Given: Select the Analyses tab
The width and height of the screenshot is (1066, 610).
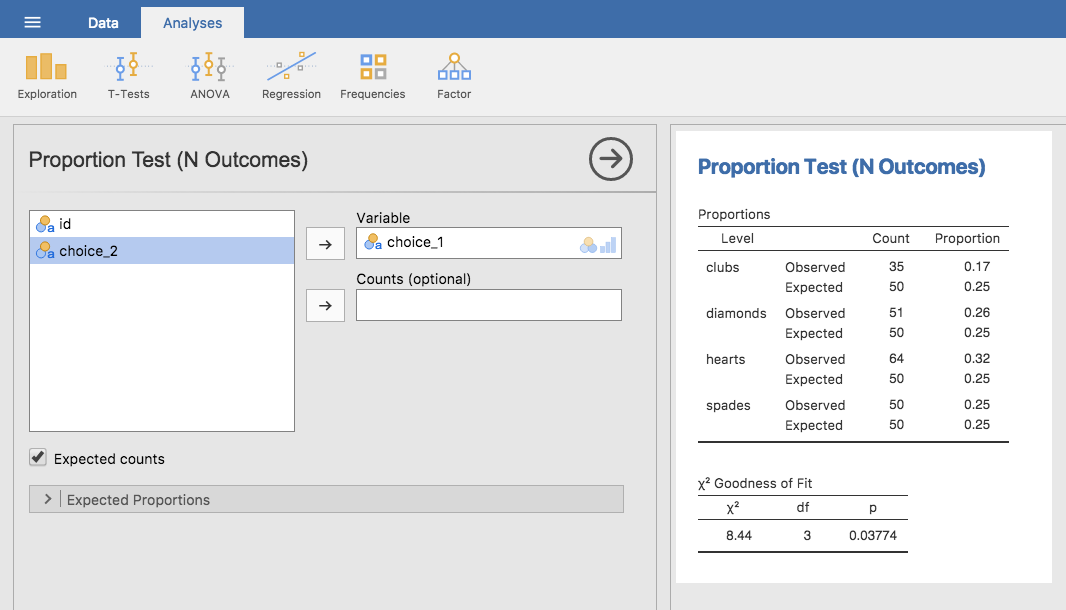Looking at the screenshot, I should (x=192, y=22).
